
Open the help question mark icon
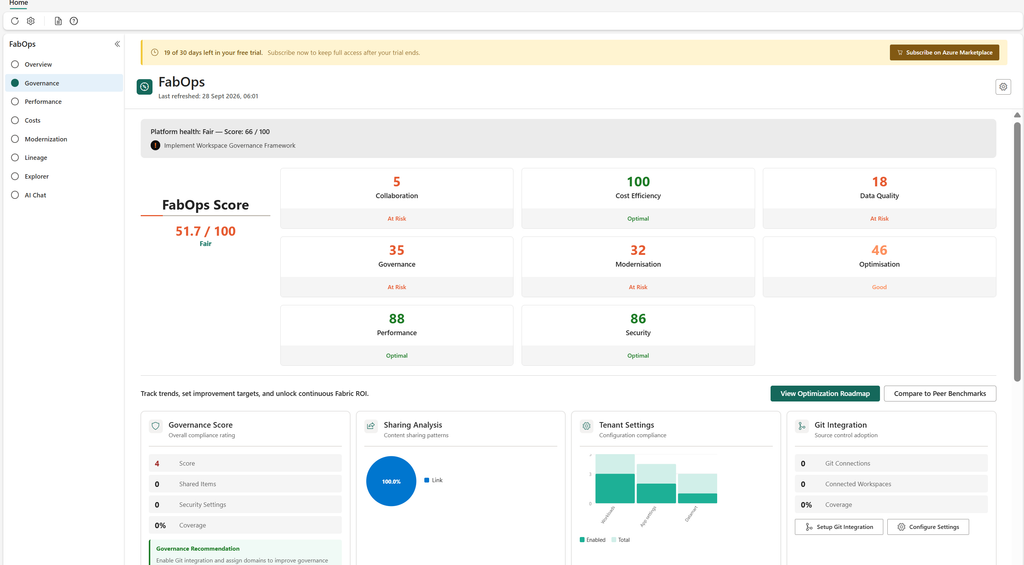(74, 21)
